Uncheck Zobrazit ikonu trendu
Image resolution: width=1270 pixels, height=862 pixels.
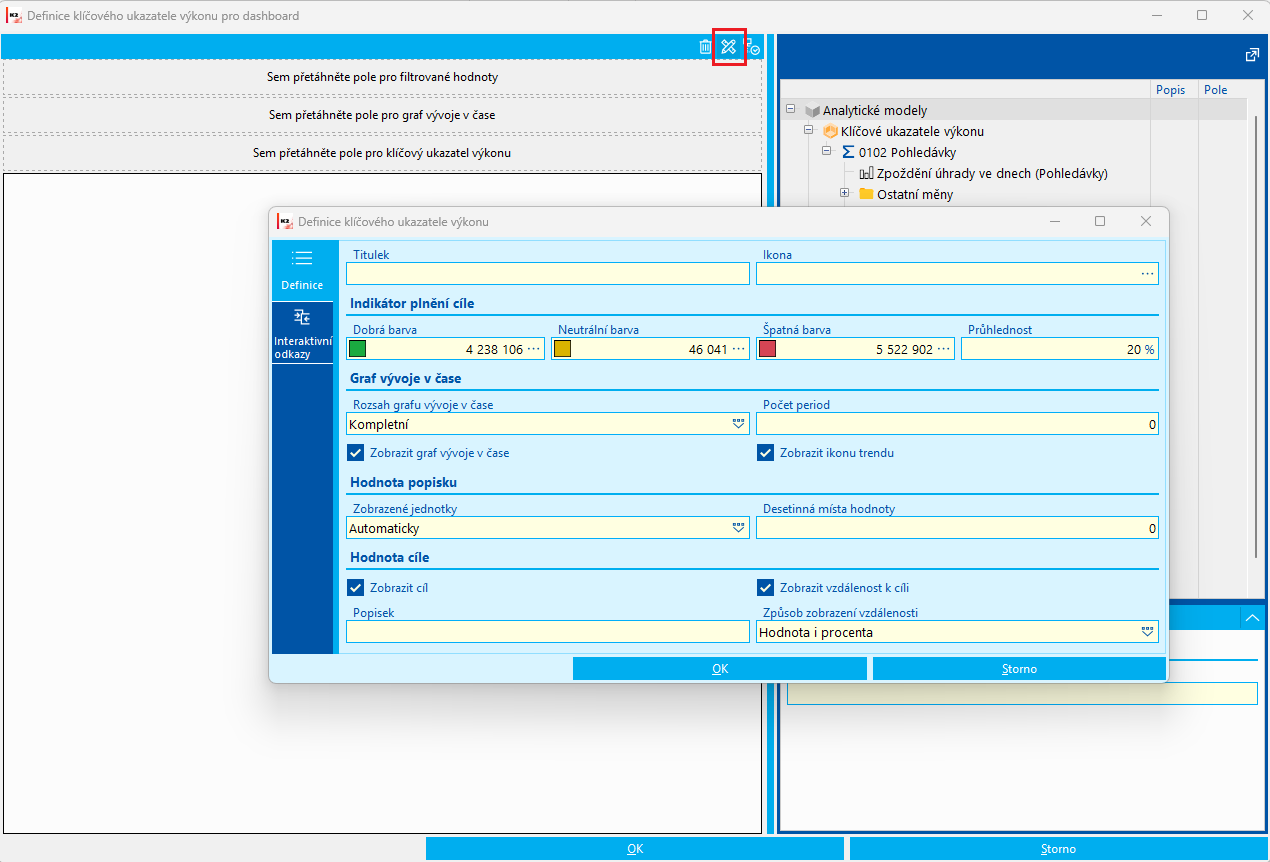(766, 453)
